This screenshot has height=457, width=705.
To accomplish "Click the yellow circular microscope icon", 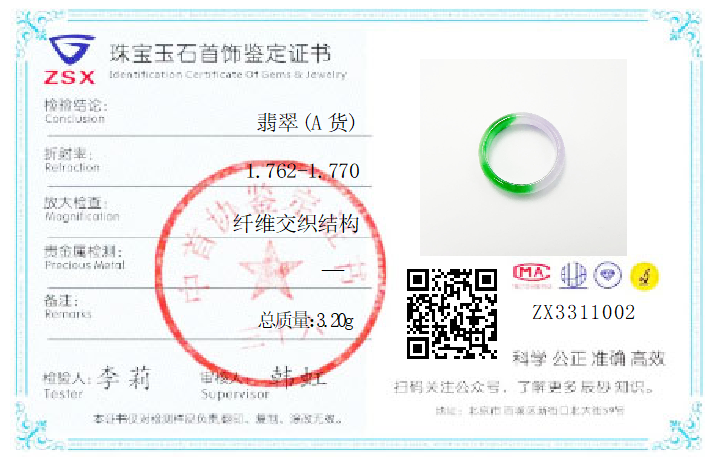I will pyautogui.click(x=644, y=276).
